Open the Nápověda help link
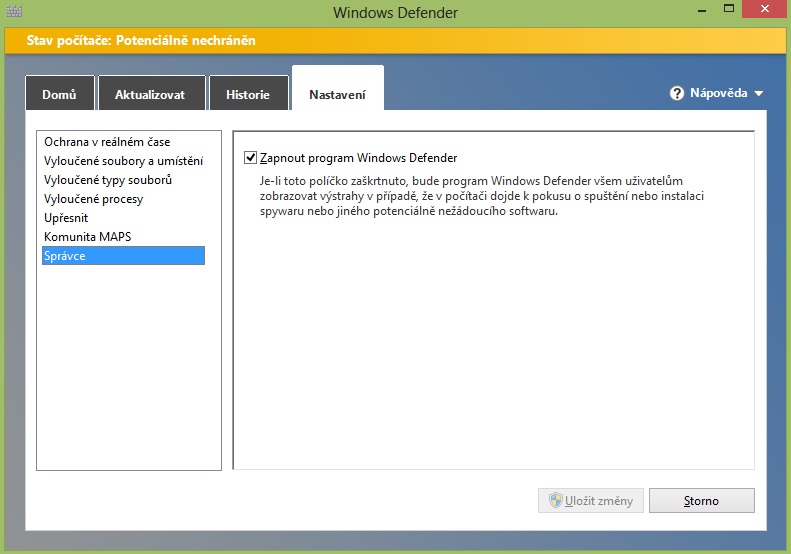 click(718, 93)
